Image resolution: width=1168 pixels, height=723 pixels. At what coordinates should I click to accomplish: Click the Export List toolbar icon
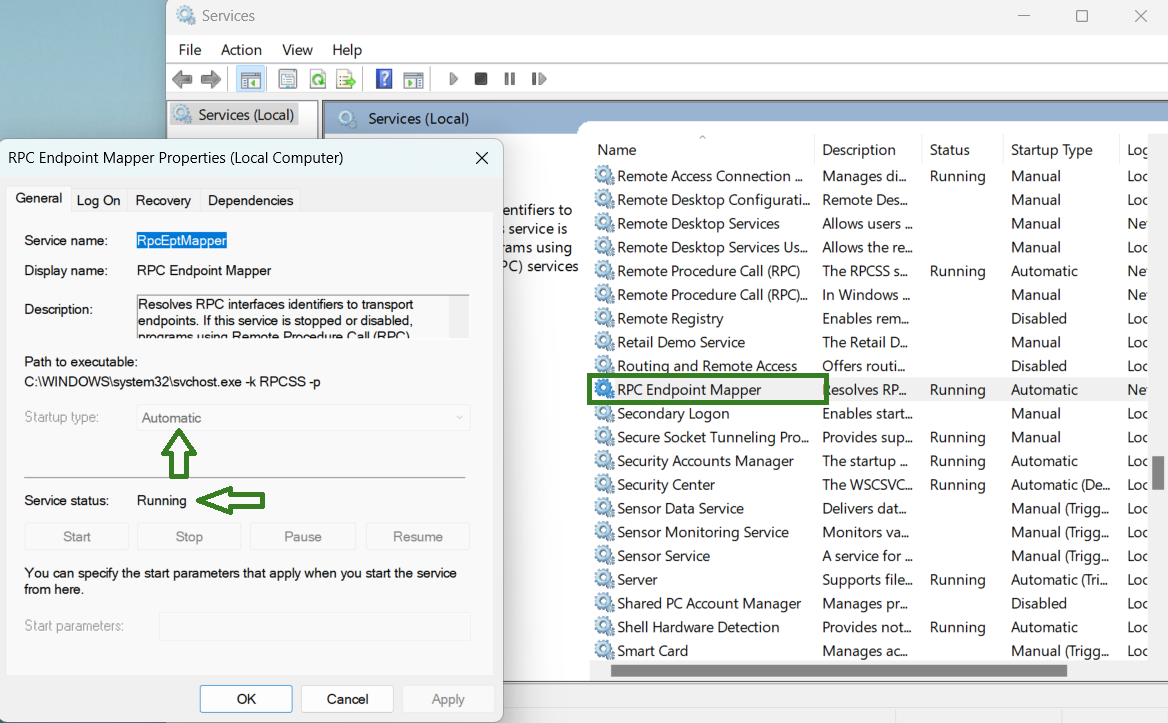[346, 79]
